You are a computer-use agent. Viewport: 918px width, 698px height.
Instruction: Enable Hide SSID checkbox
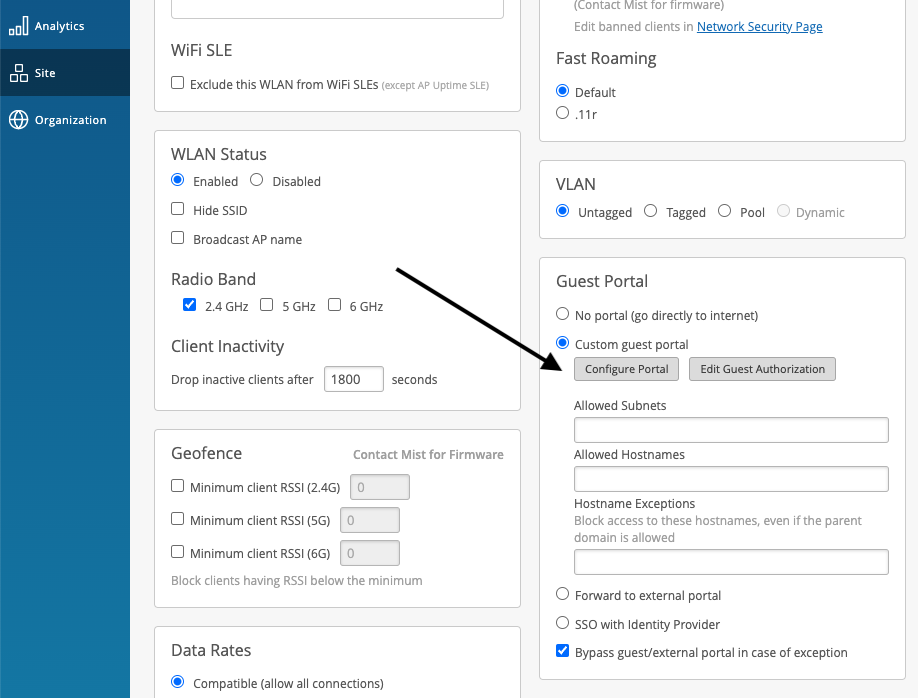tap(178, 210)
